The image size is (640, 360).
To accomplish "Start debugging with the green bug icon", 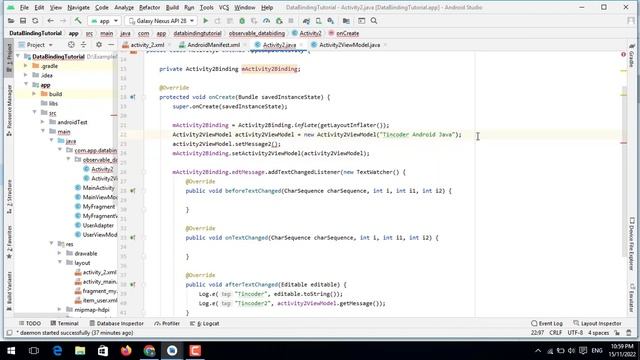I will click(x=242, y=21).
